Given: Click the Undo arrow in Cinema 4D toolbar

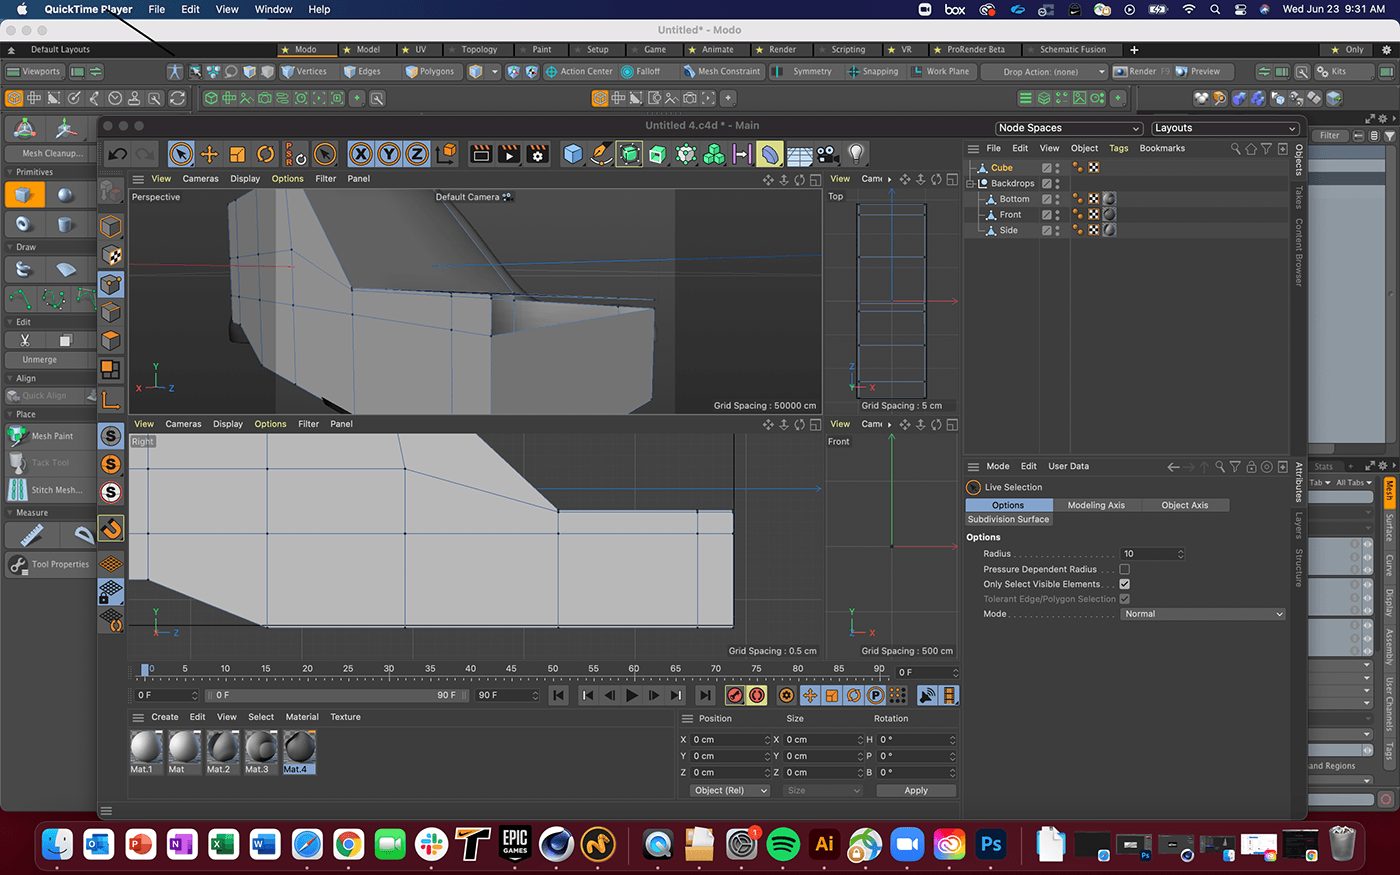Looking at the screenshot, I should [118, 154].
